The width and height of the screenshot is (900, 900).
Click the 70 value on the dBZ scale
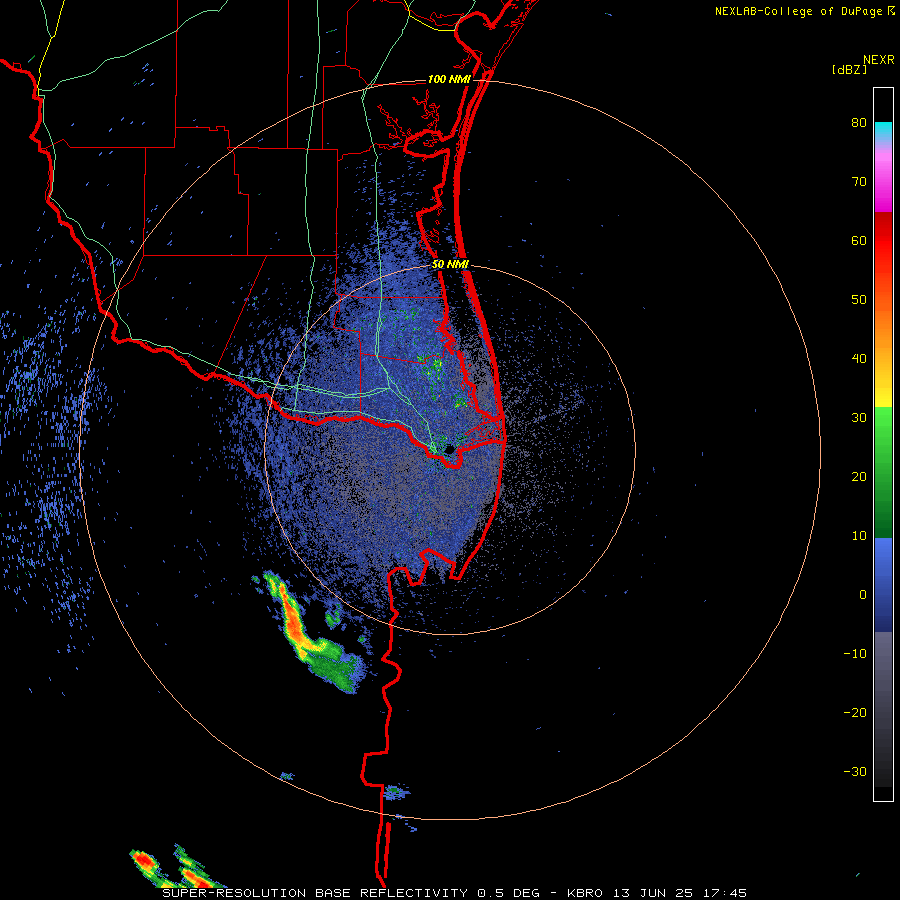coord(859,181)
